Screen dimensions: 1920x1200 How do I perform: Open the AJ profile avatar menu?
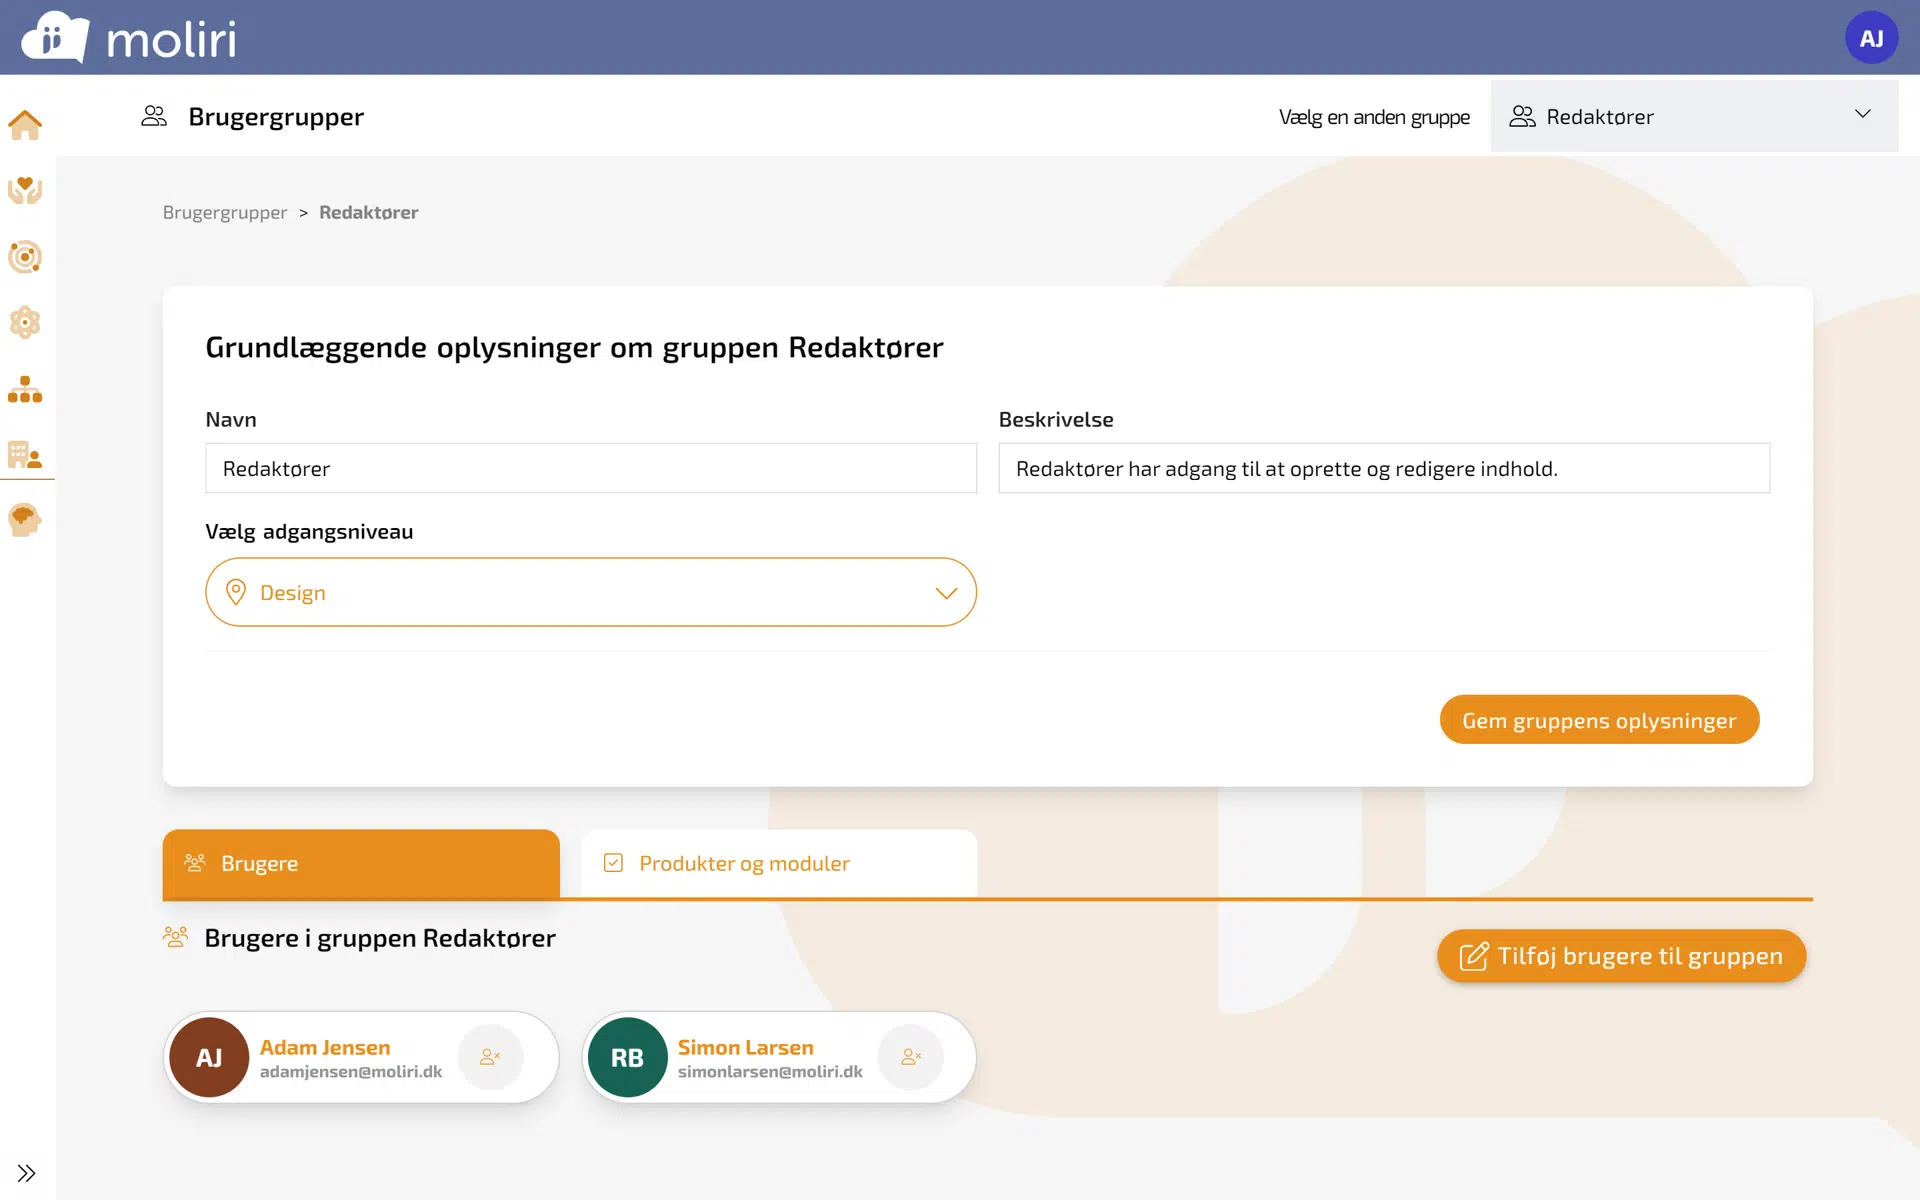point(1870,38)
